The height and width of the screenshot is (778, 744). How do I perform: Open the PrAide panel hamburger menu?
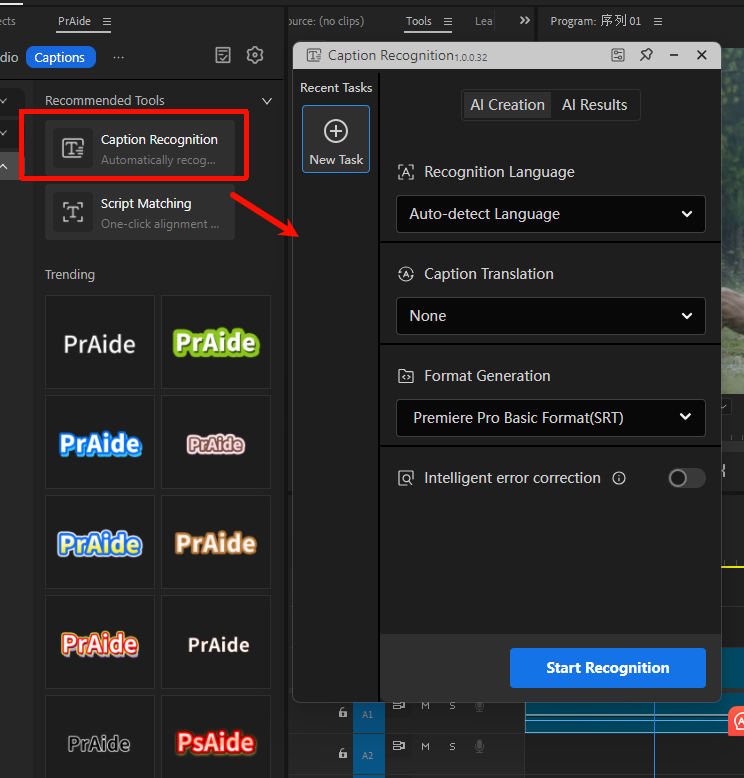[x=107, y=21]
